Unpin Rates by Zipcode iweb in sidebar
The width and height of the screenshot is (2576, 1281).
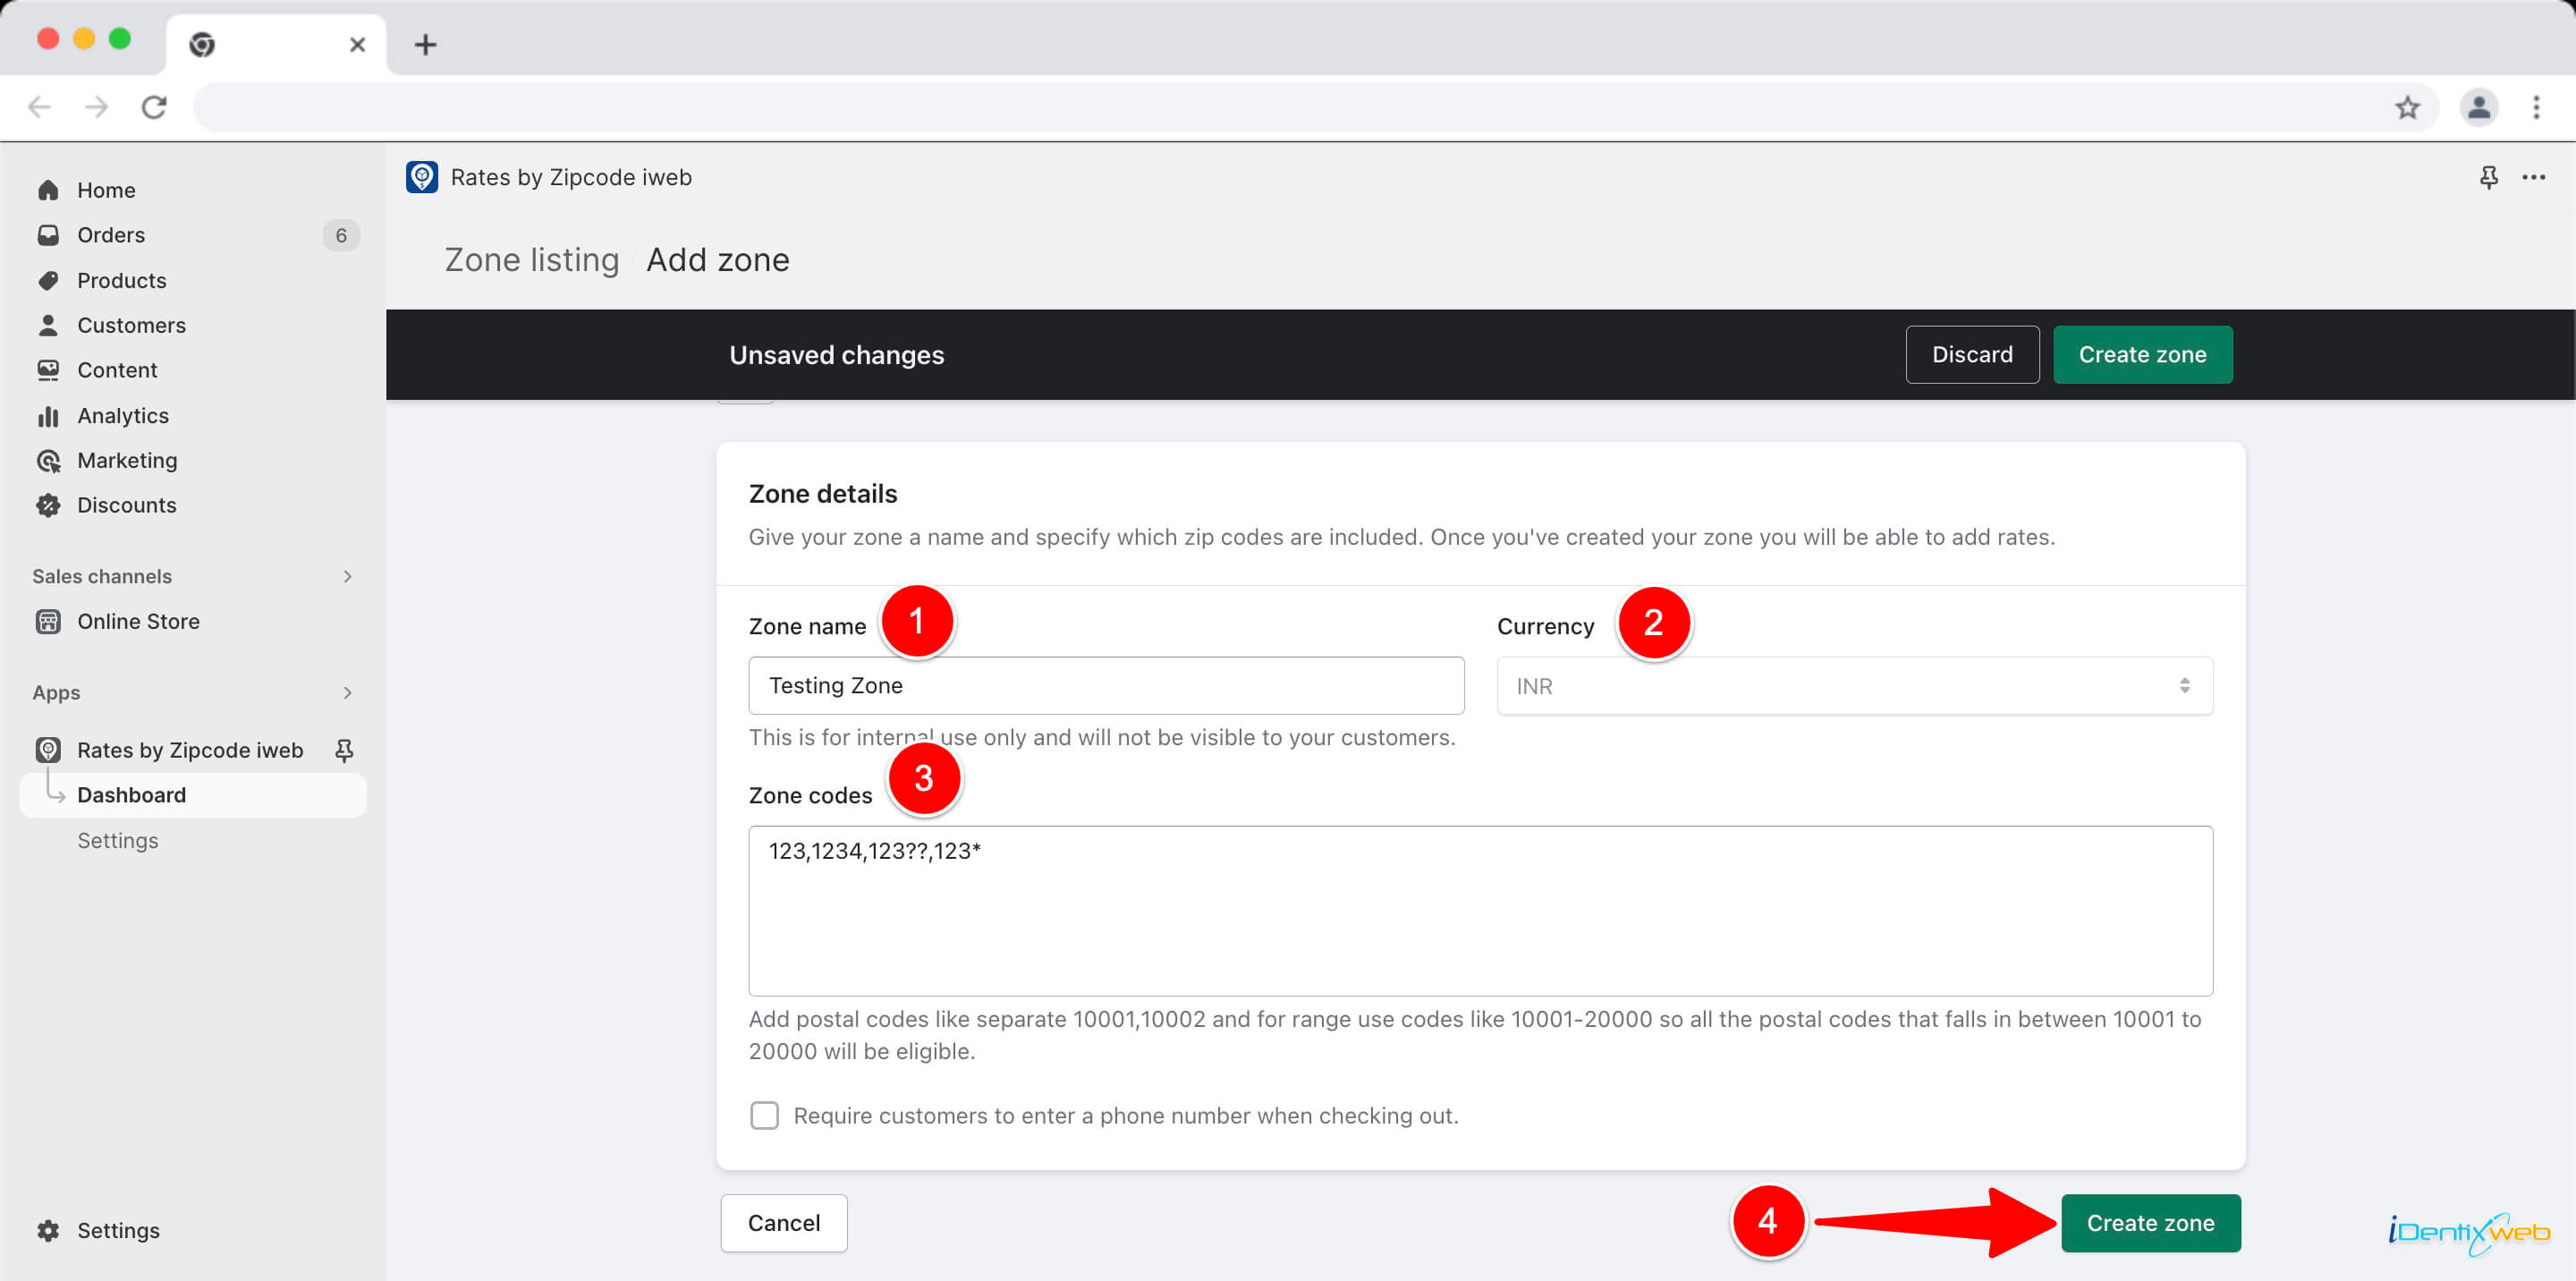344,750
